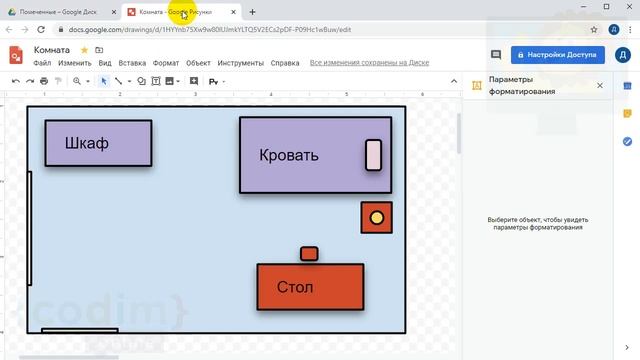Expand the Line tool dropdown arrow
The width and height of the screenshot is (640, 360).
(x=129, y=82)
